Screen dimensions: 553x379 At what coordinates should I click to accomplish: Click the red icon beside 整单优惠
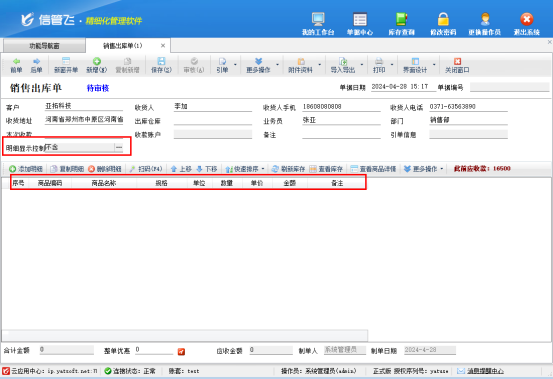pyautogui.click(x=181, y=351)
